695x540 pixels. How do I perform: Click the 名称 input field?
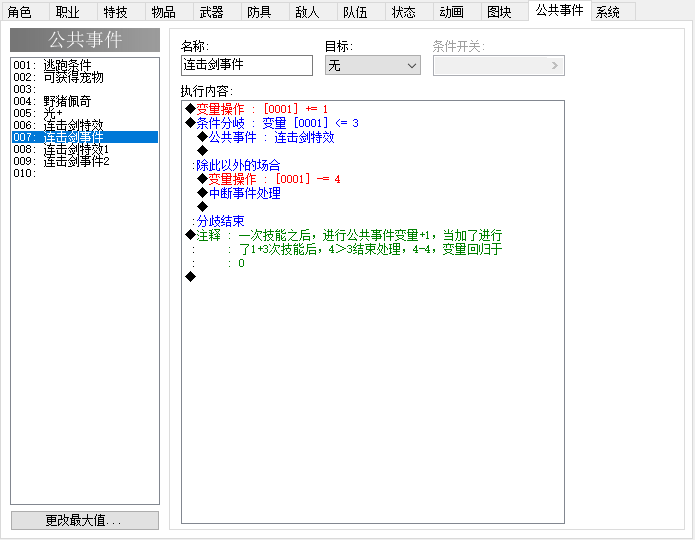(247, 65)
